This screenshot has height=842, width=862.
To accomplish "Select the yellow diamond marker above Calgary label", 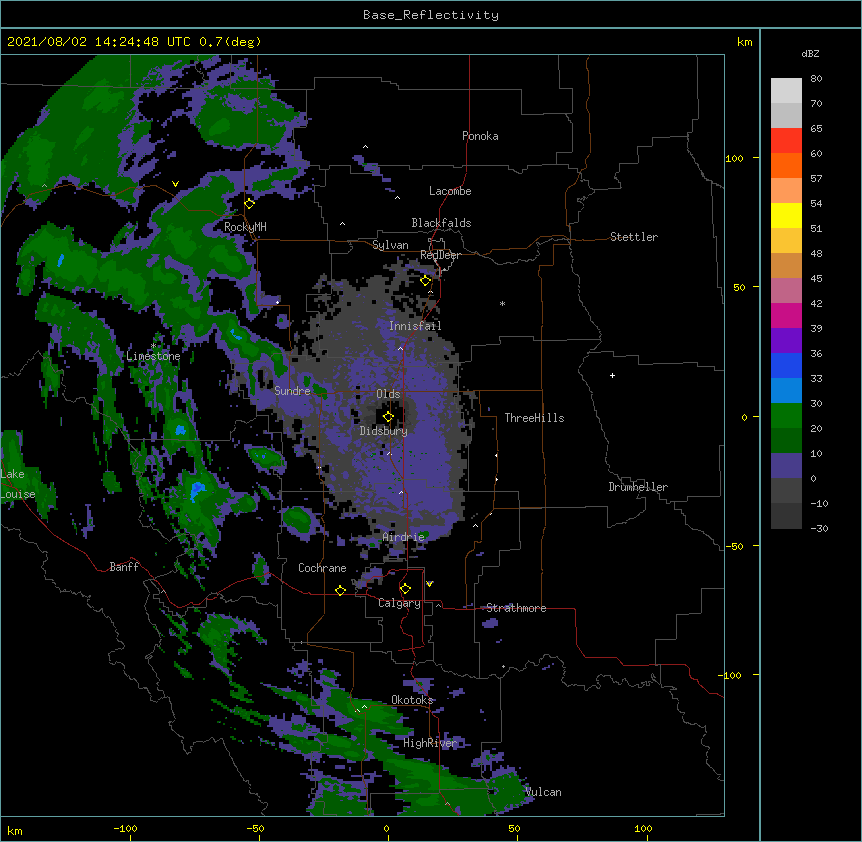I will (x=405, y=589).
